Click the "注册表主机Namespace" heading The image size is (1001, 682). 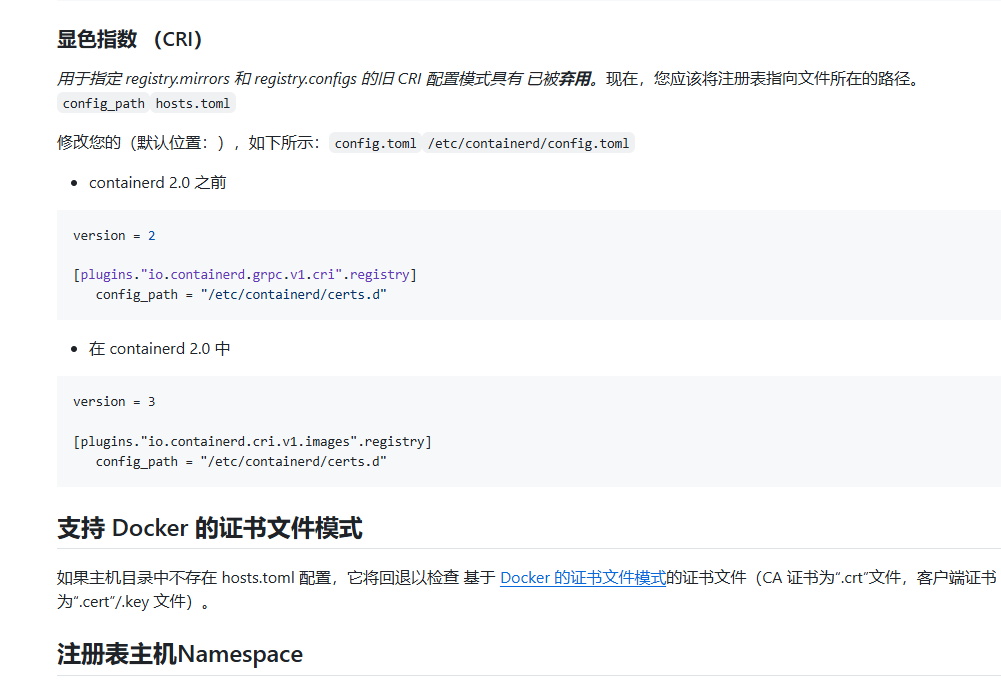[180, 654]
